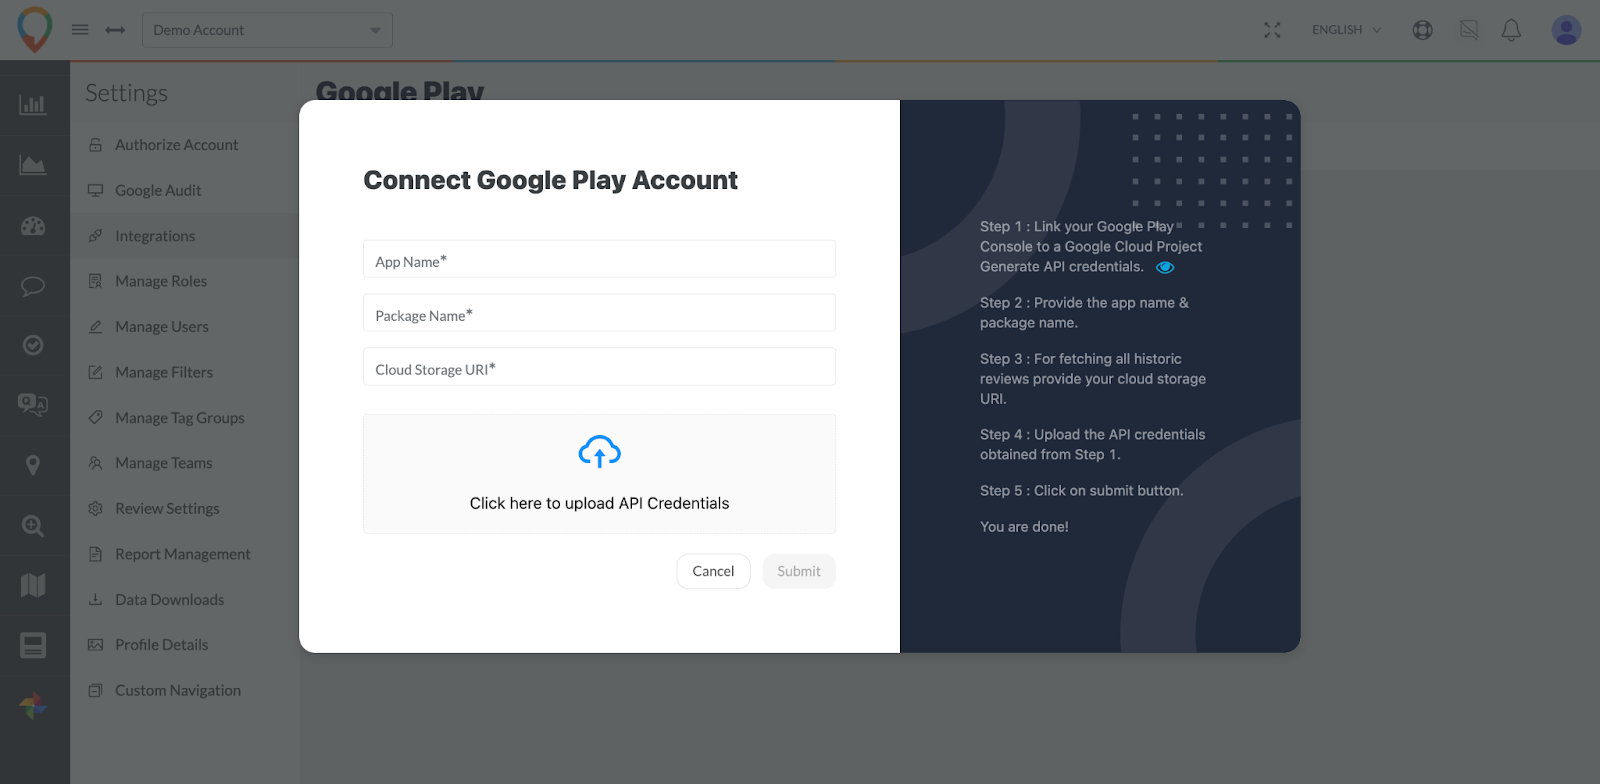1600x784 pixels.
Task: Focus the App Name input field
Action: (599, 260)
